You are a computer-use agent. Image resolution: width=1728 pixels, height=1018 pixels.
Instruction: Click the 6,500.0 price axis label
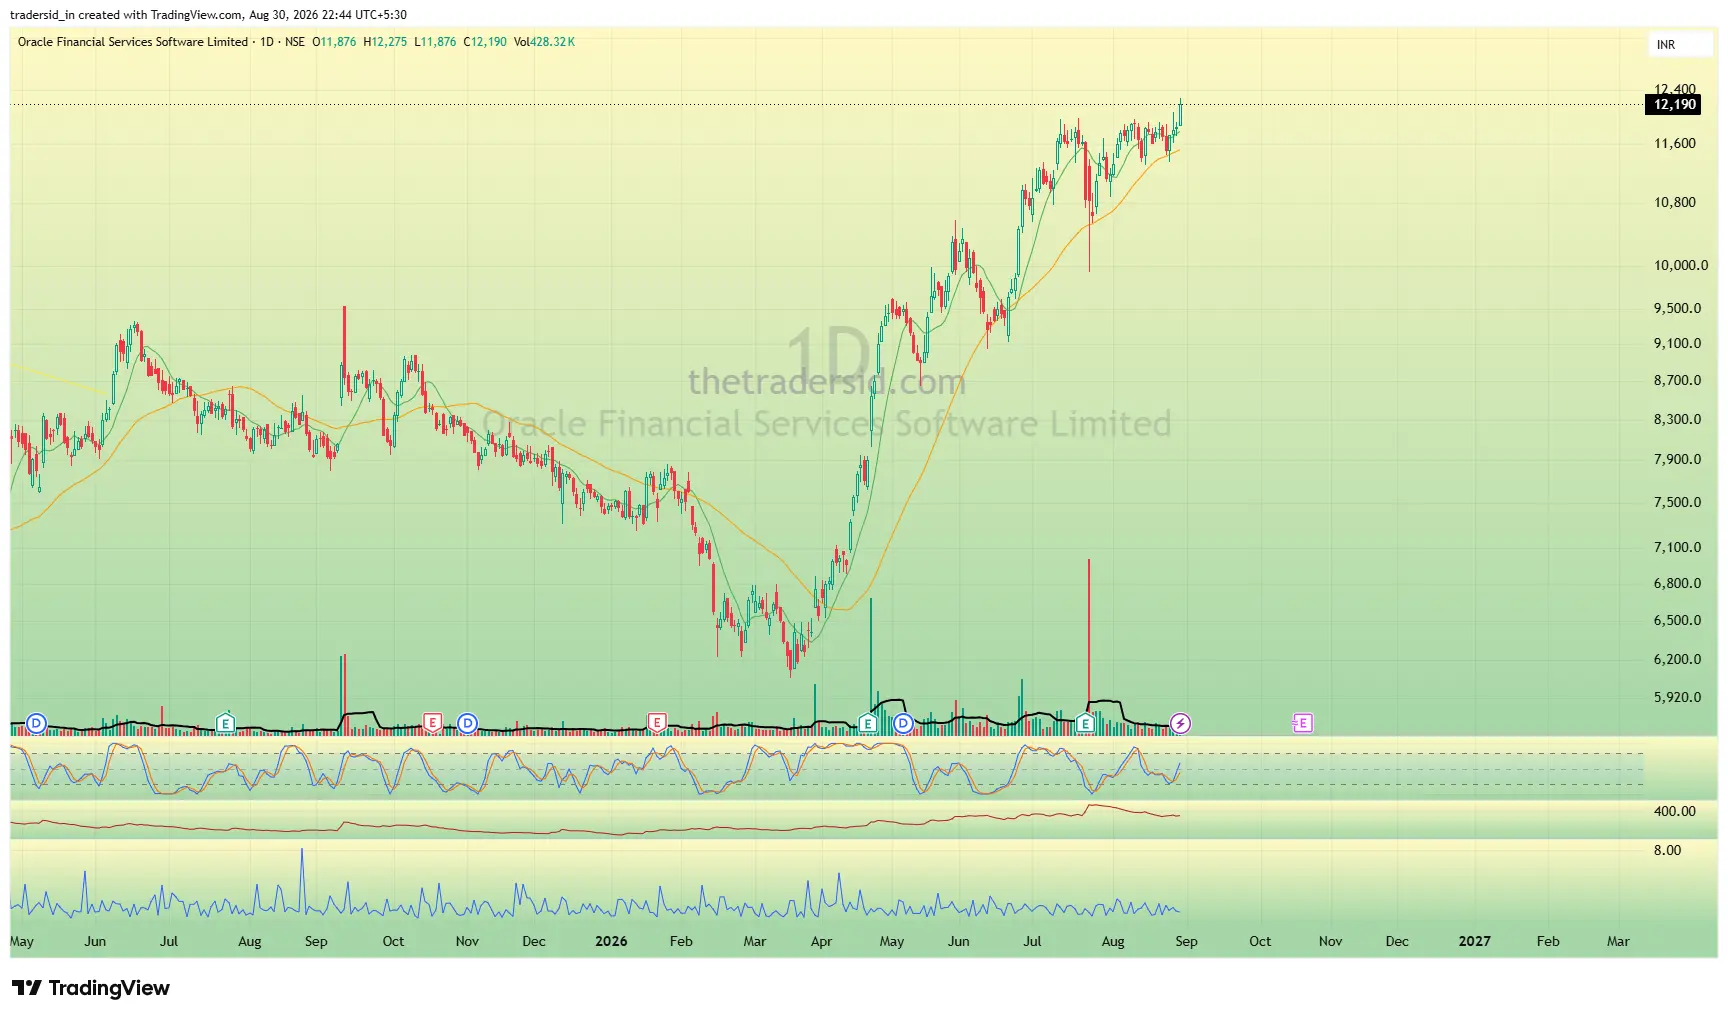click(x=1677, y=620)
